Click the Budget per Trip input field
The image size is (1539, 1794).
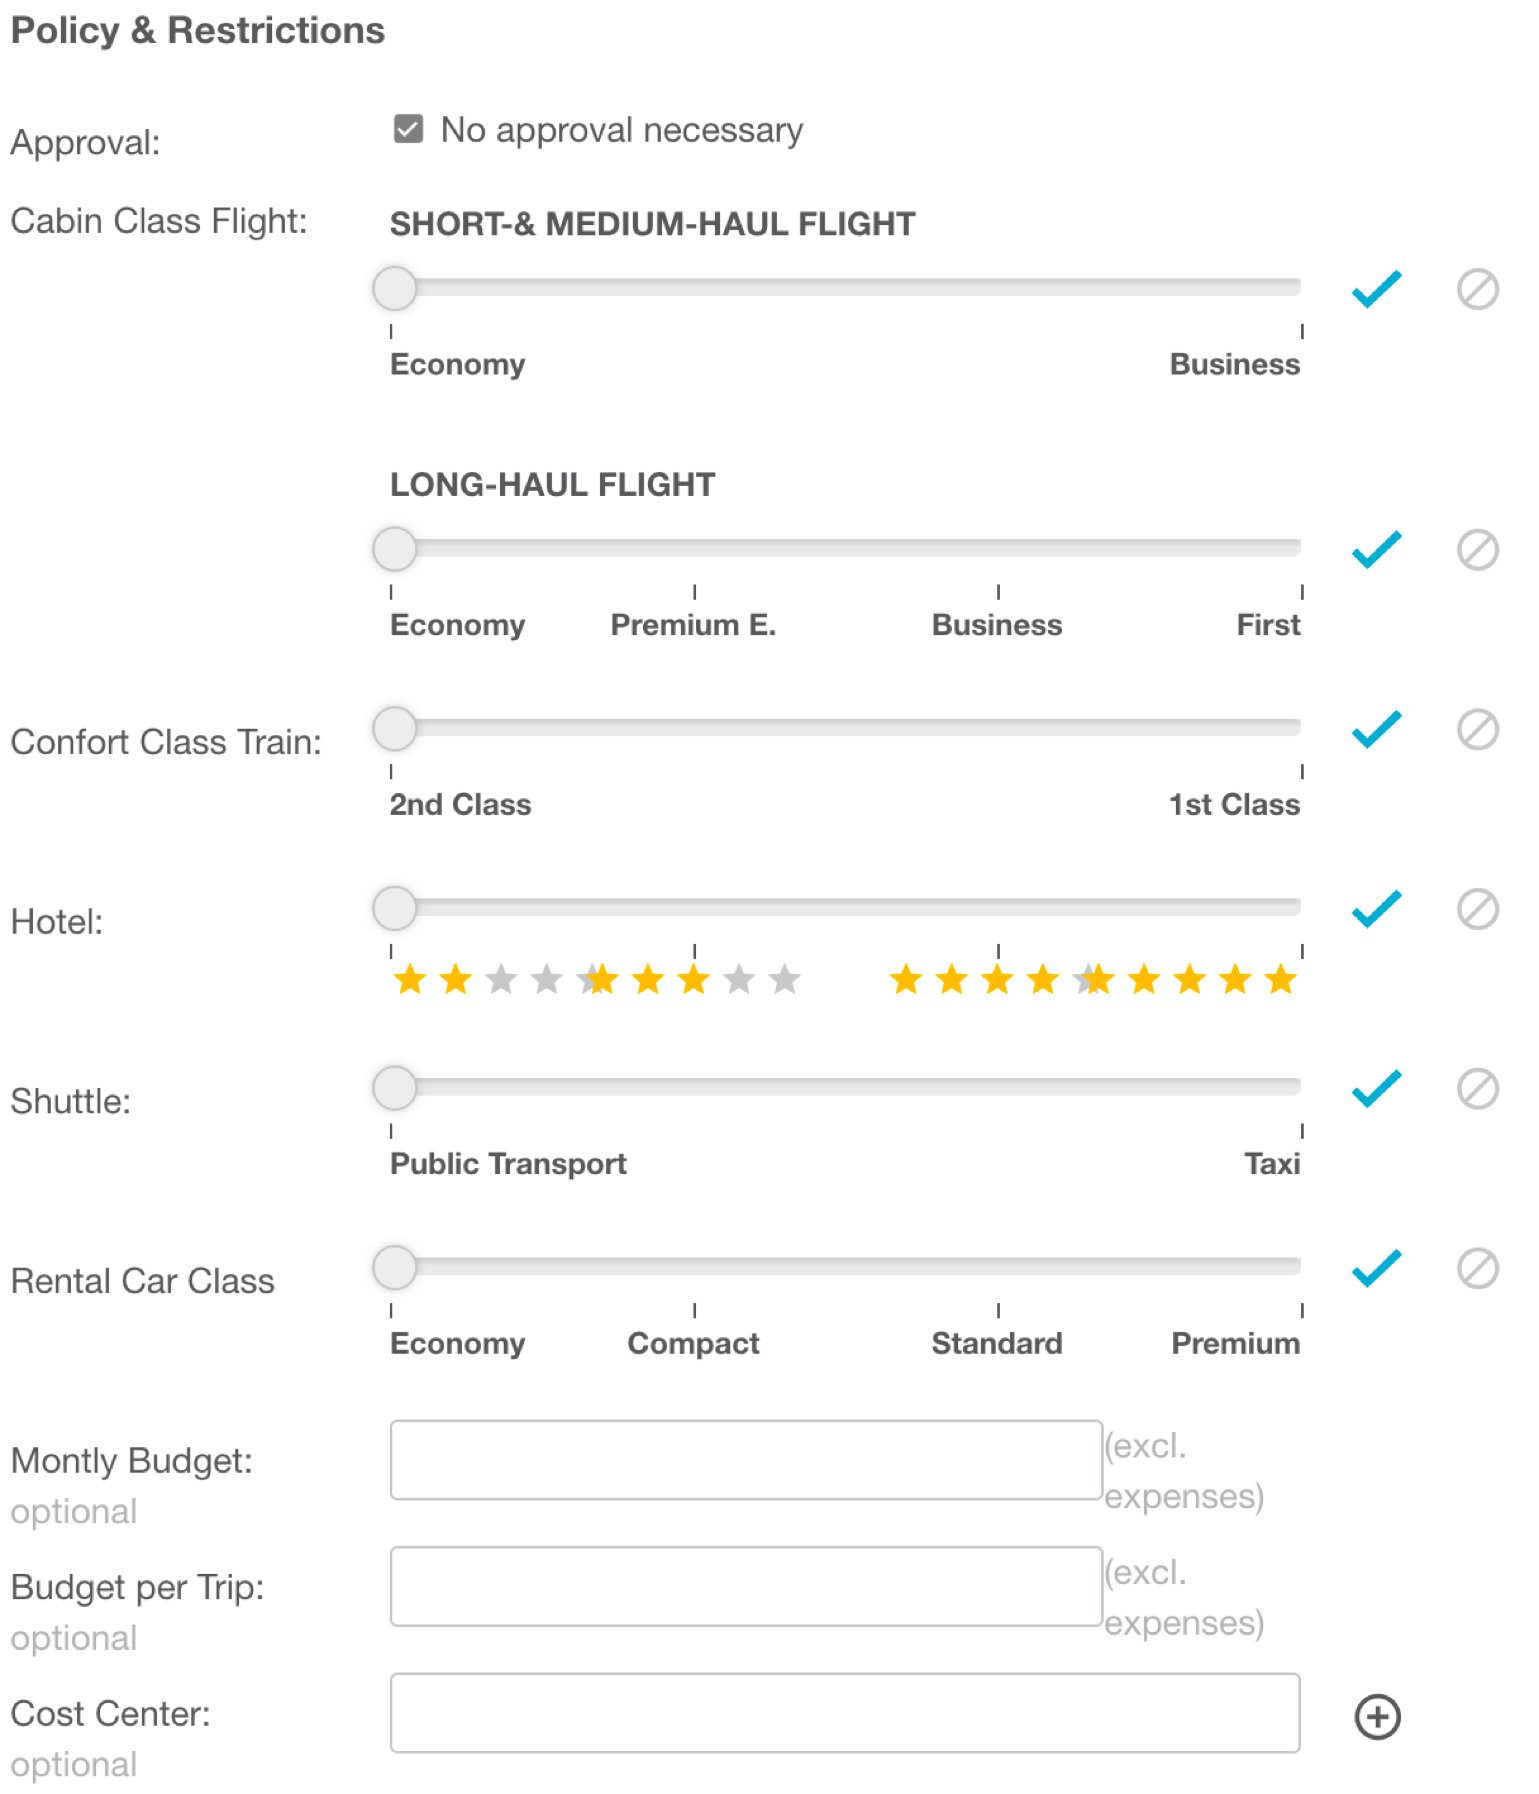(746, 1586)
